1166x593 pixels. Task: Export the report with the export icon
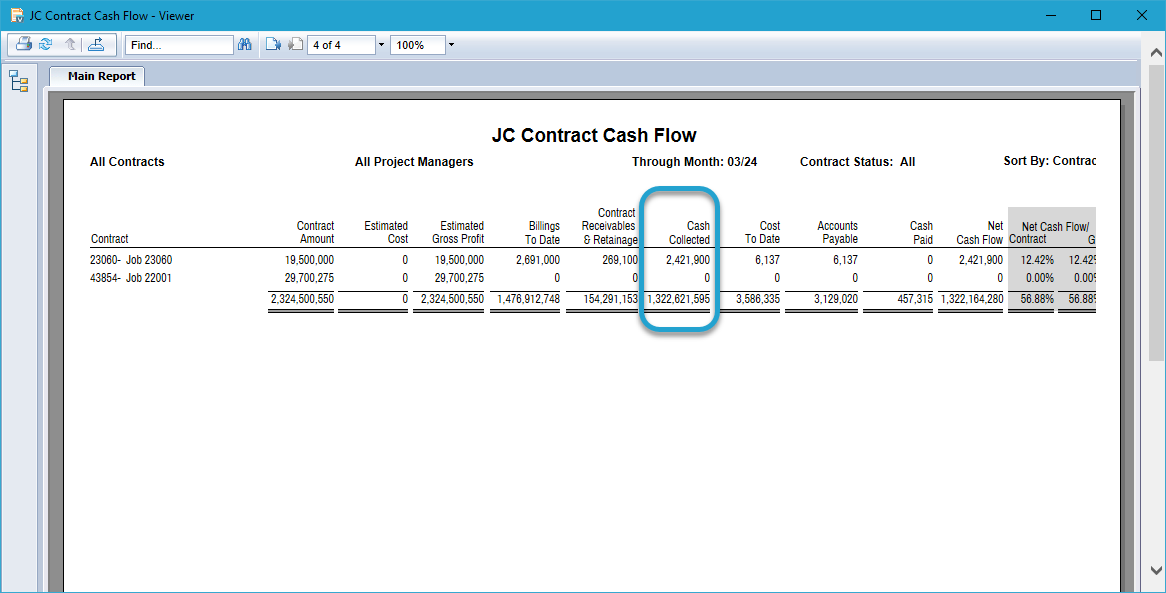coord(95,45)
